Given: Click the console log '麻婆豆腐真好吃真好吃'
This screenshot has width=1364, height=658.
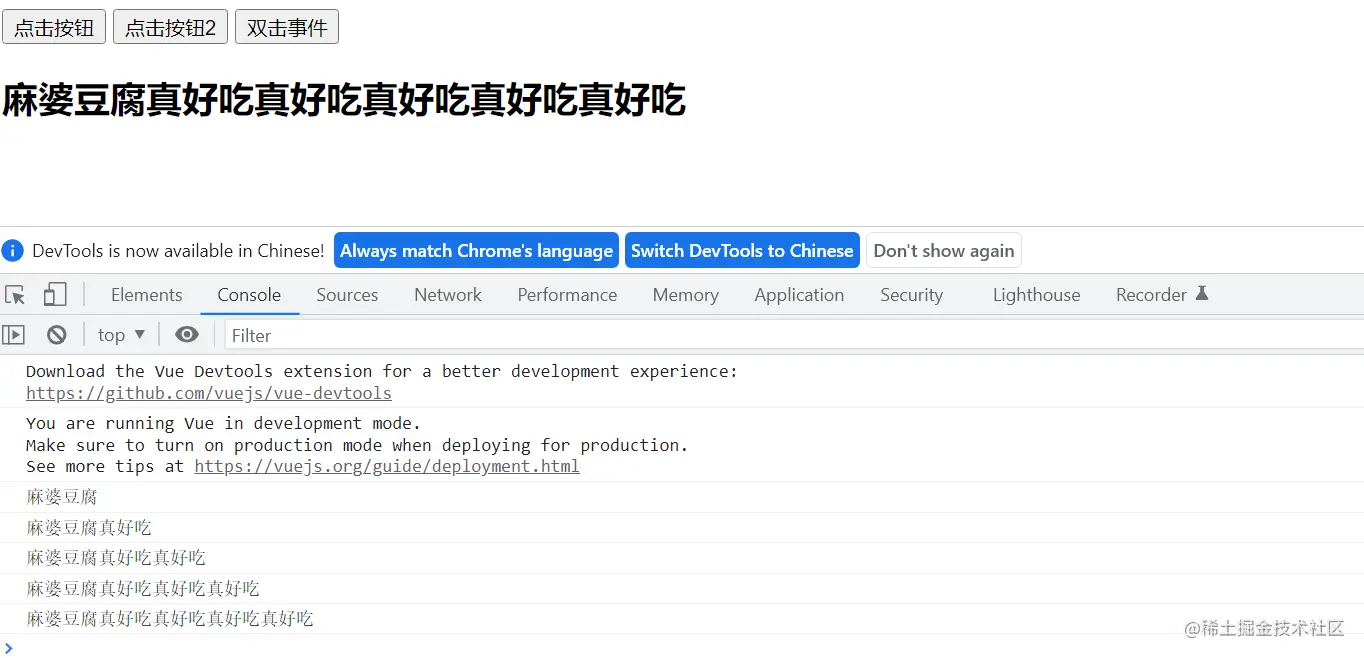Looking at the screenshot, I should [x=116, y=557].
